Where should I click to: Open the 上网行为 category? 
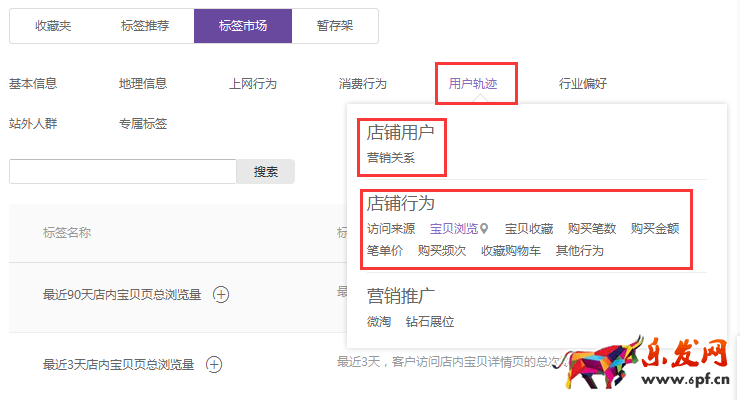coord(253,84)
